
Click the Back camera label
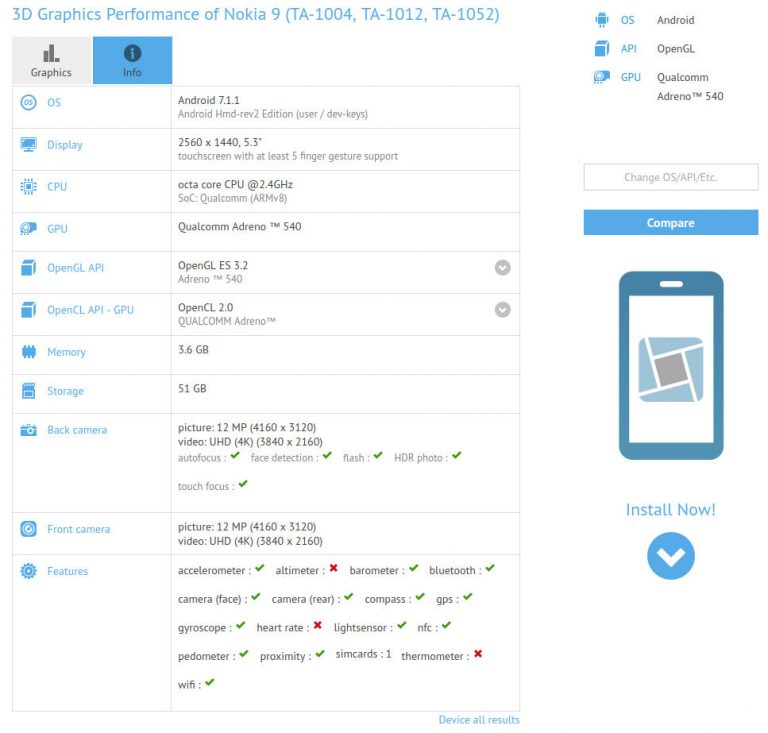77,430
